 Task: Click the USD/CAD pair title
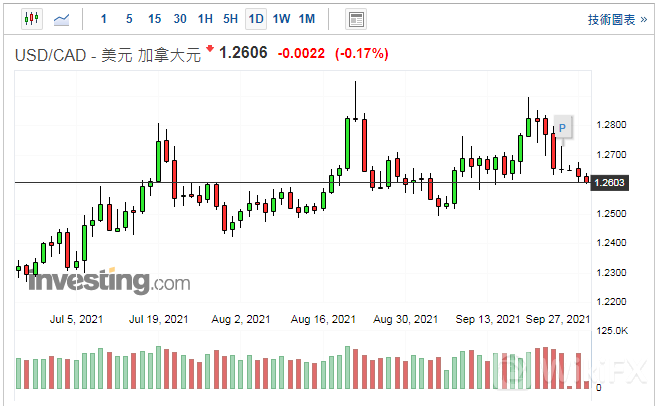106,55
